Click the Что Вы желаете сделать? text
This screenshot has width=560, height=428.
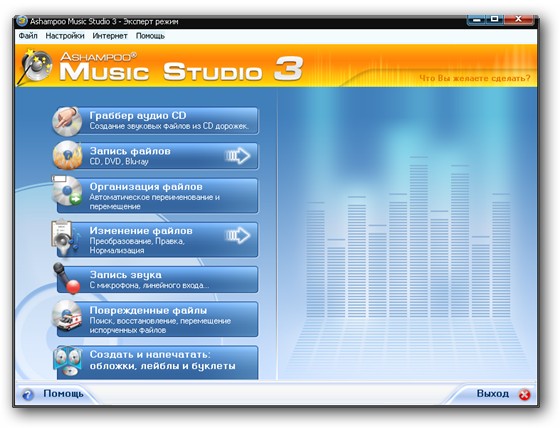coord(475,78)
